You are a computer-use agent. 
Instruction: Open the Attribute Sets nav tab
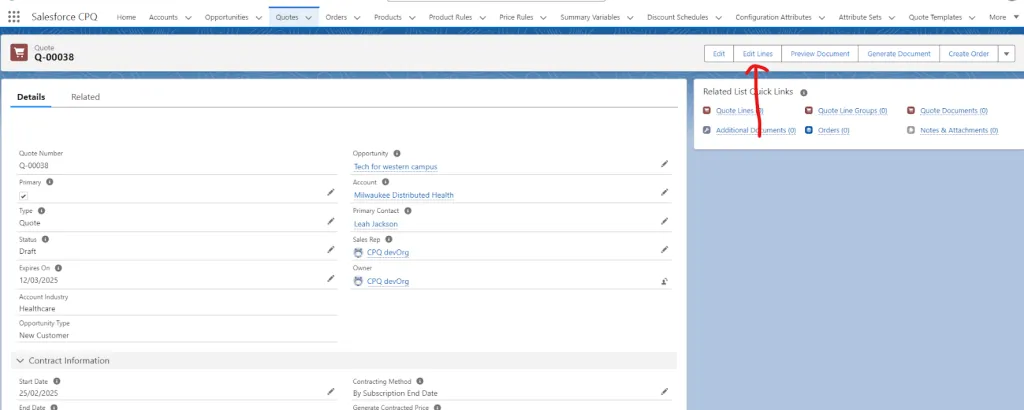pos(860,18)
